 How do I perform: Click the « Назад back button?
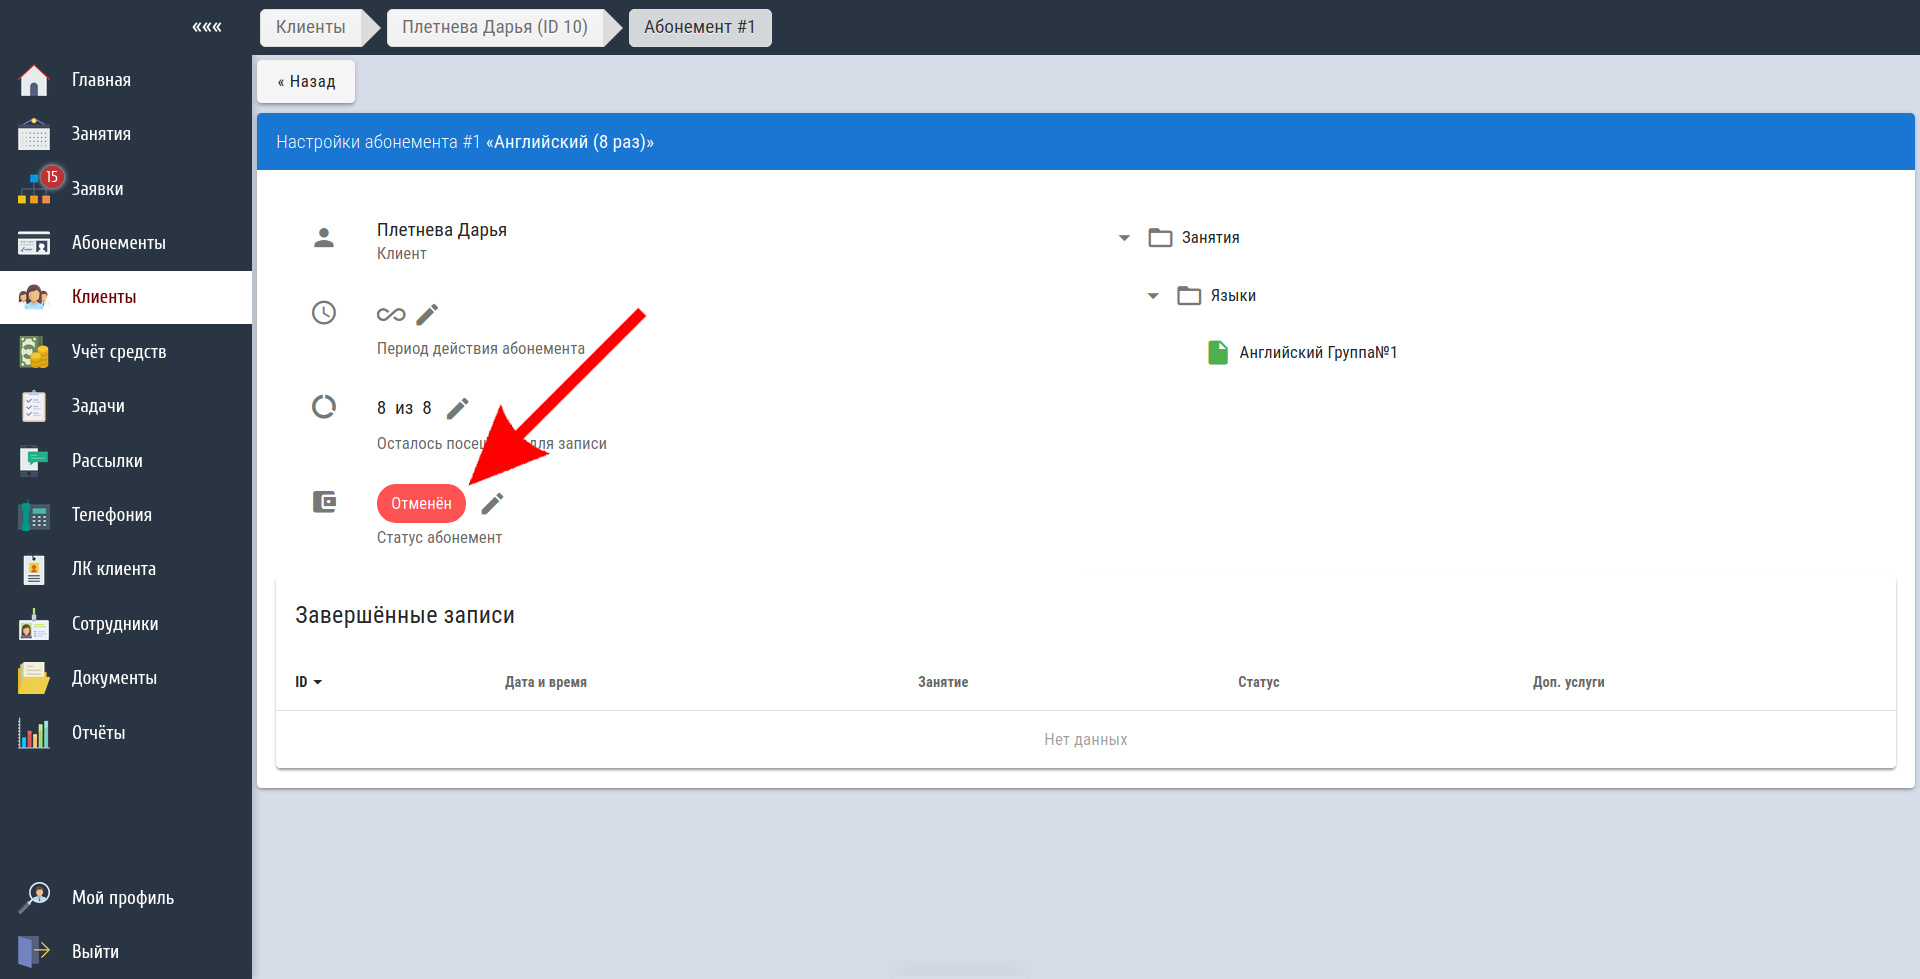coord(306,82)
